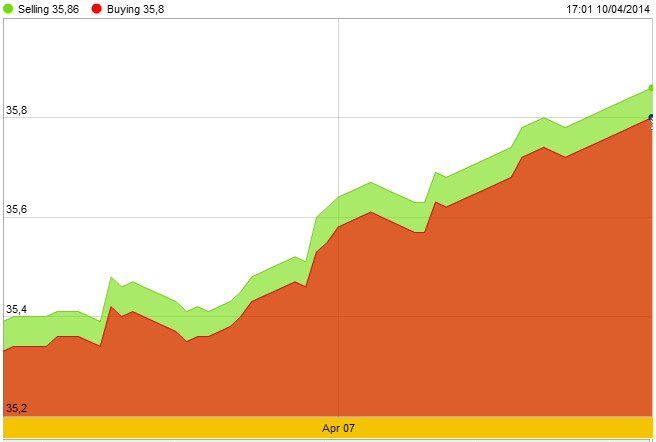Select the dark endpoint marker on Buying line
This screenshot has height=442, width=656.
point(651,118)
